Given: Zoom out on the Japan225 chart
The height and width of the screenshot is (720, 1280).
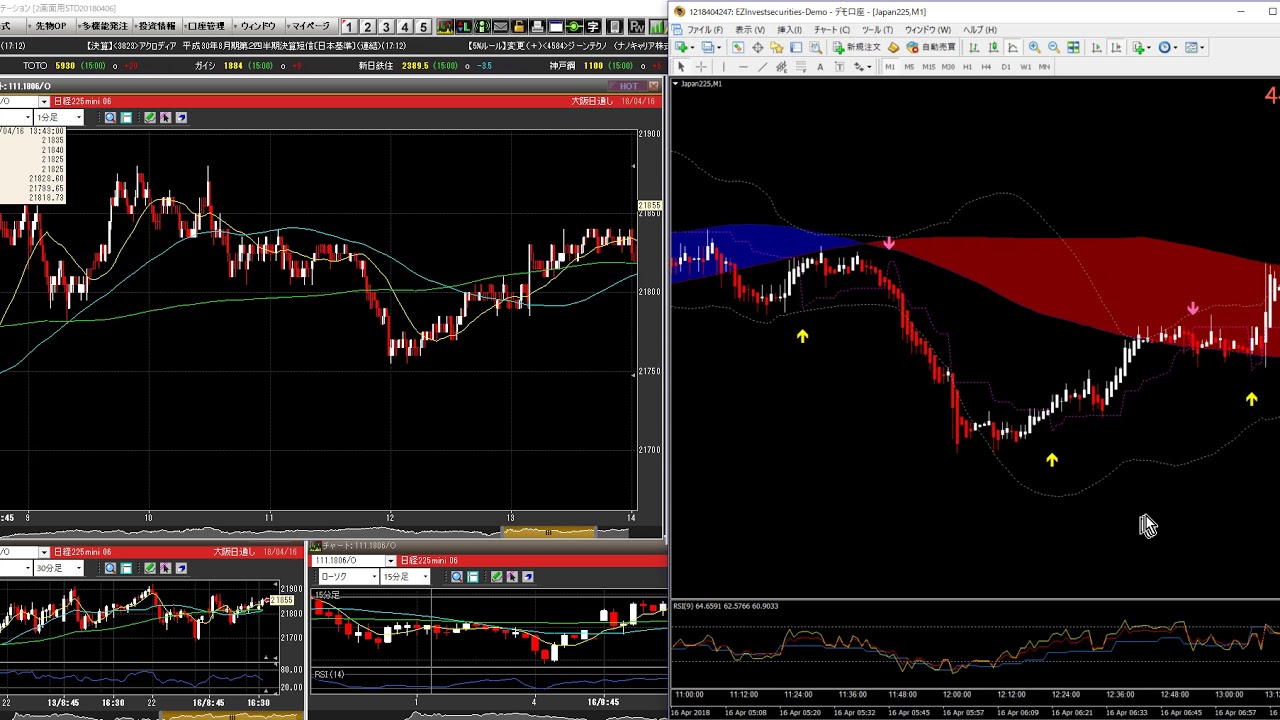Looking at the screenshot, I should click(x=1054, y=47).
